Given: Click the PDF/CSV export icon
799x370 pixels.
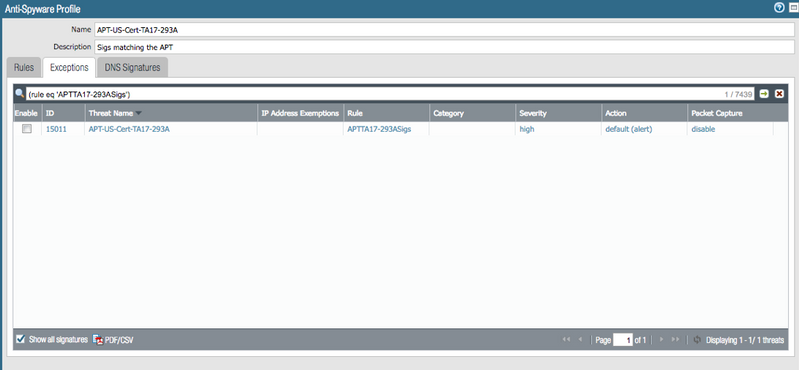Looking at the screenshot, I should (98, 340).
